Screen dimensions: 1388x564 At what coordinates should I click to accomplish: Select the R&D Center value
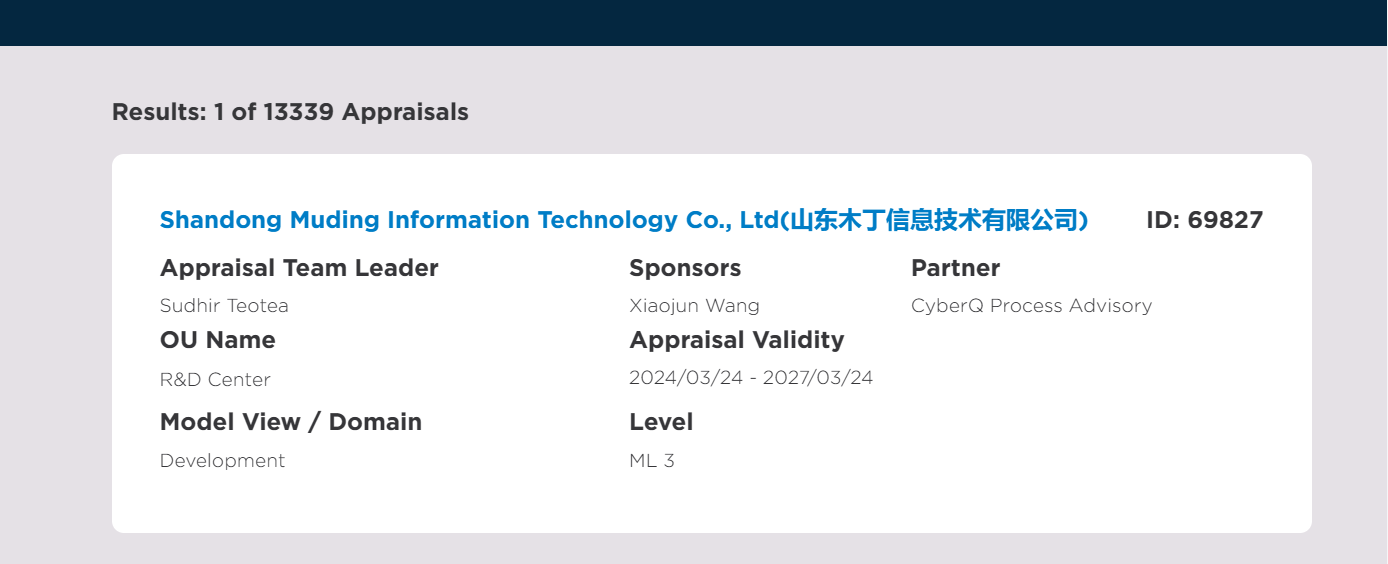click(215, 380)
